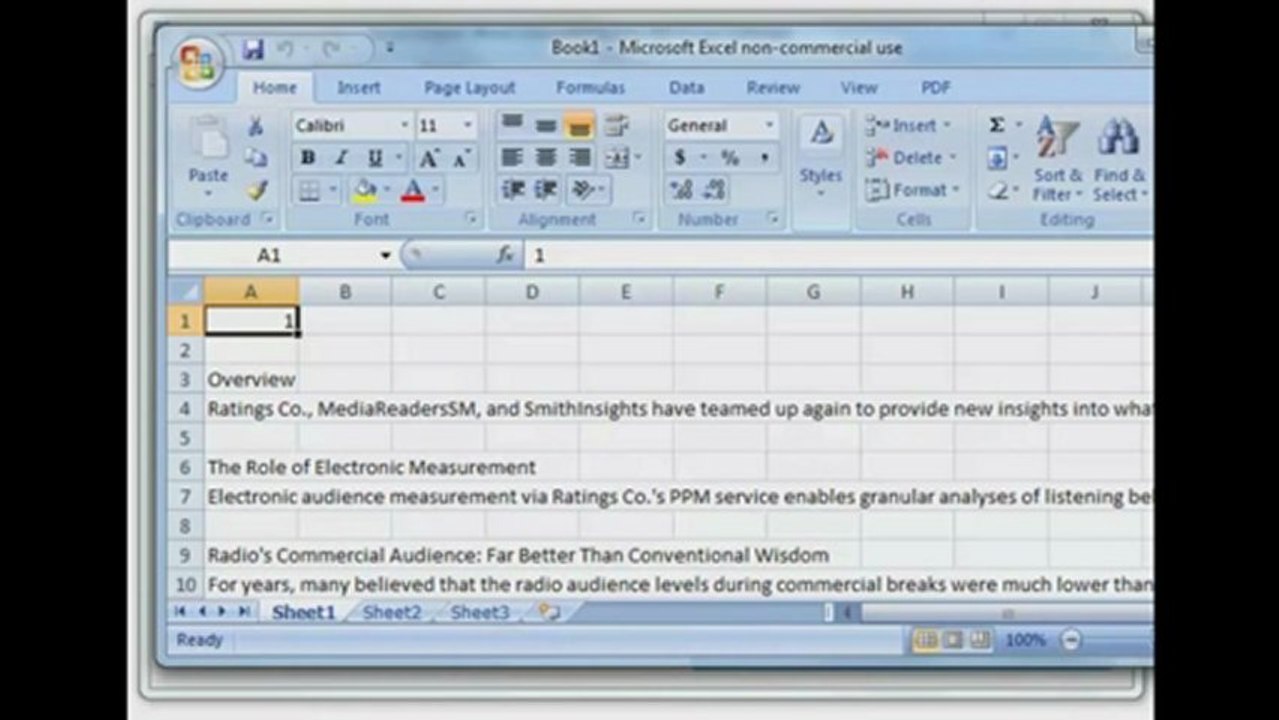The height and width of the screenshot is (720, 1279).
Task: Switch to the Insert ribbon tab
Action: coord(358,88)
